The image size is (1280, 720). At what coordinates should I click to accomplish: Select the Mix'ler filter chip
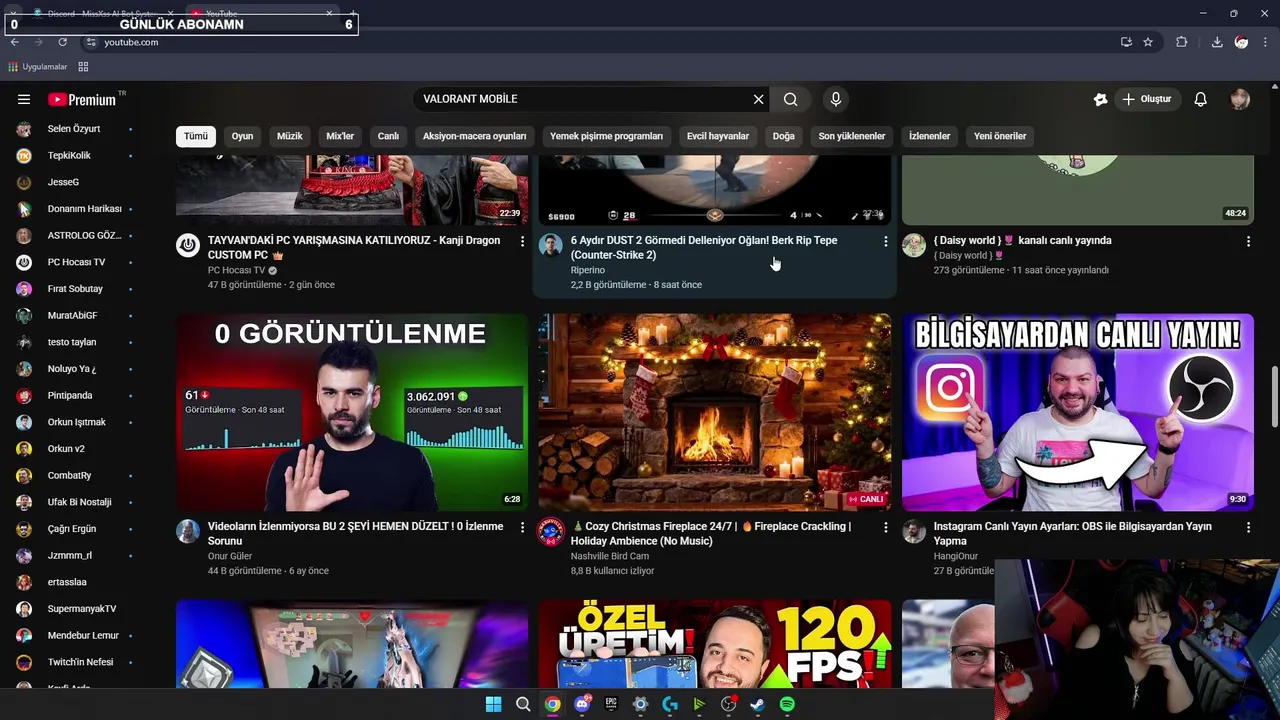[x=340, y=136]
